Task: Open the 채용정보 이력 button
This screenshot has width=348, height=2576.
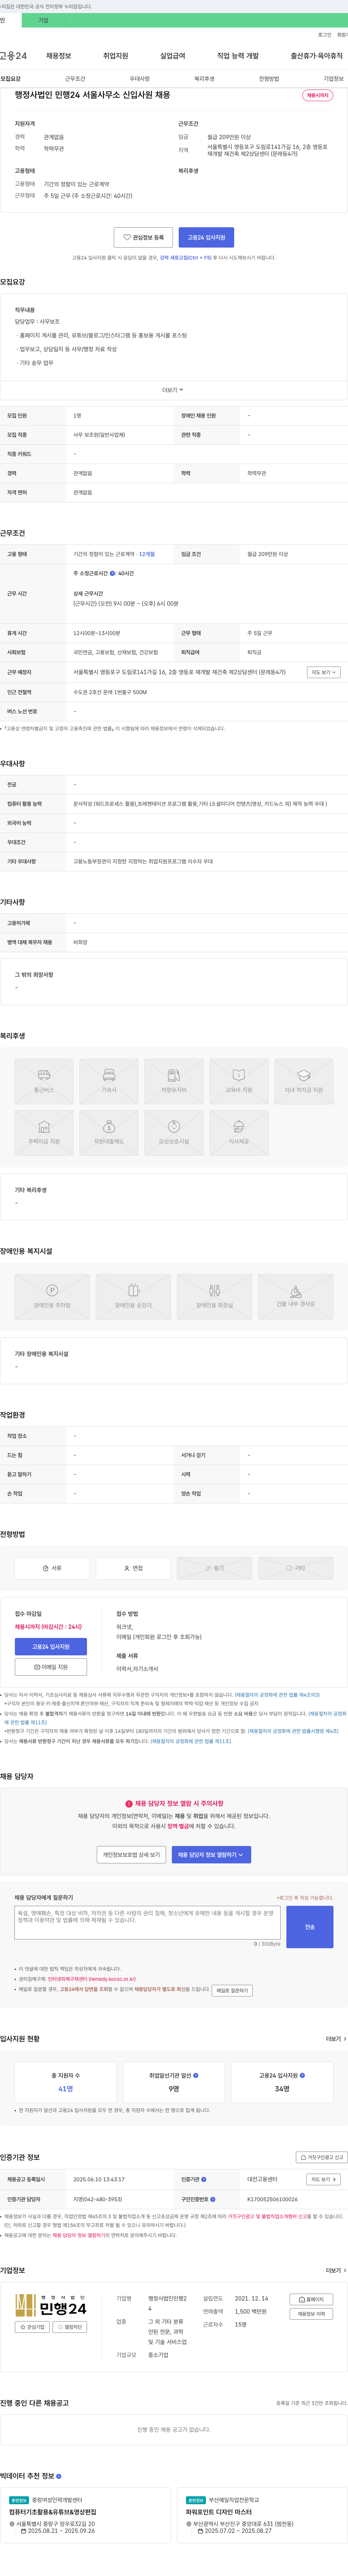Action: pos(311,2314)
